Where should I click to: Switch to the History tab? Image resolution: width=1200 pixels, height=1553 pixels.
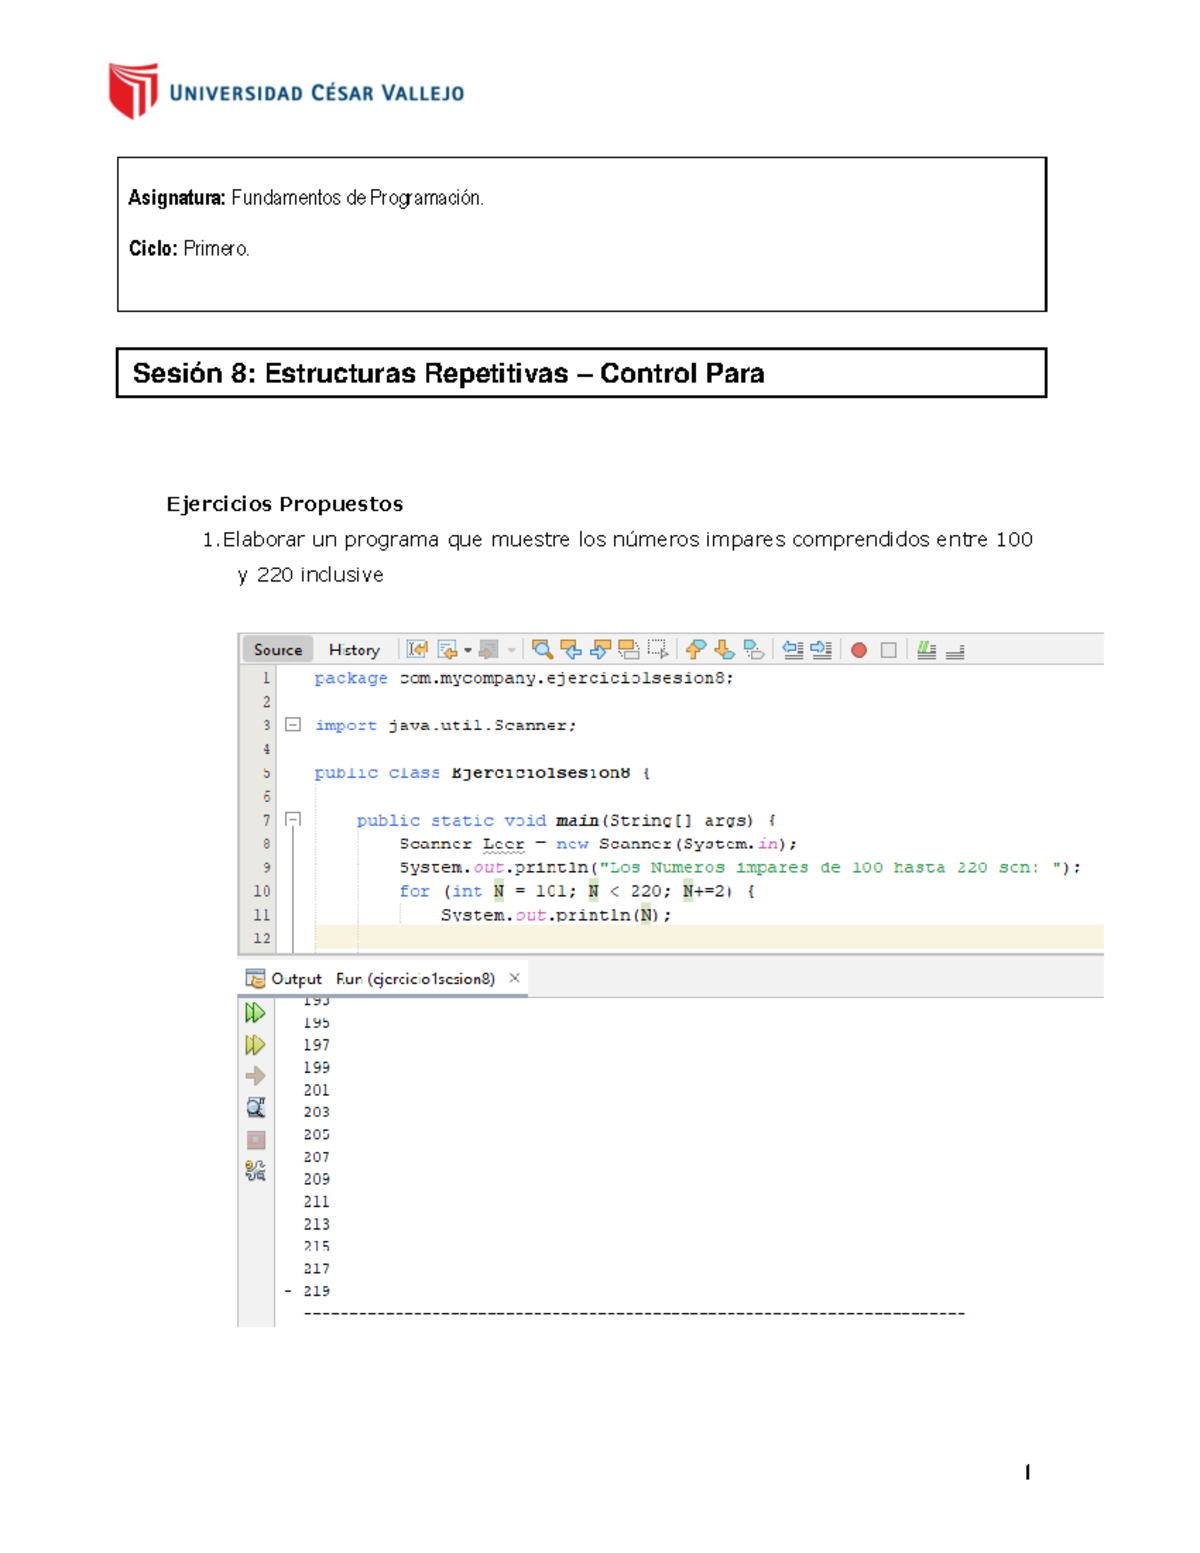[354, 650]
